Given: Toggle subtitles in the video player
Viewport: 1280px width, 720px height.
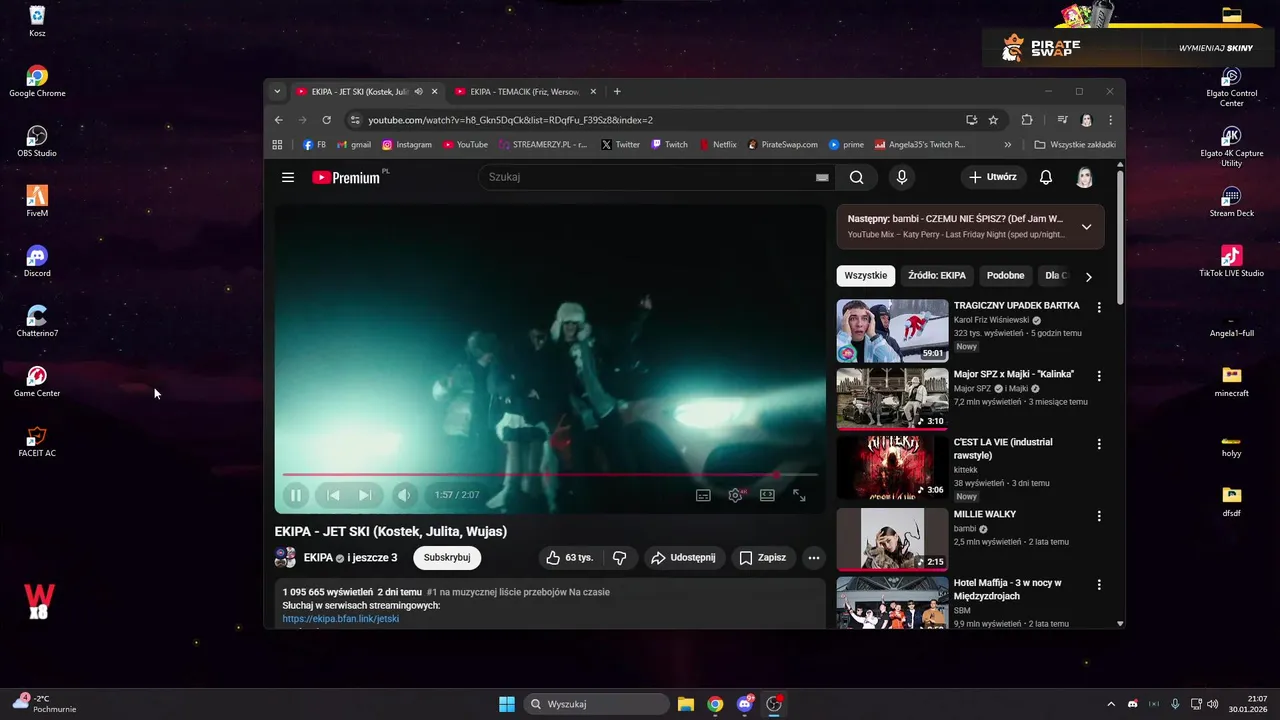Looking at the screenshot, I should (x=703, y=495).
